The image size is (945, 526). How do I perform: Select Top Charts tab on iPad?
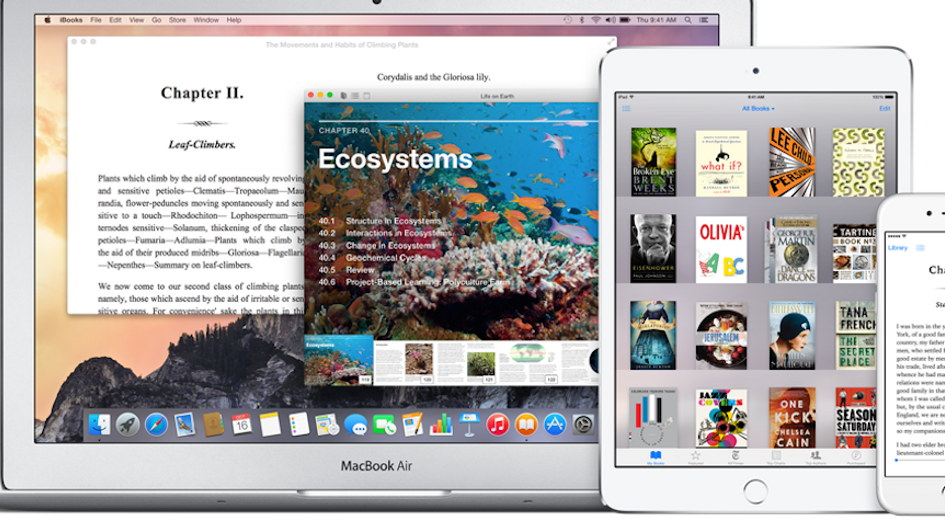click(x=776, y=457)
